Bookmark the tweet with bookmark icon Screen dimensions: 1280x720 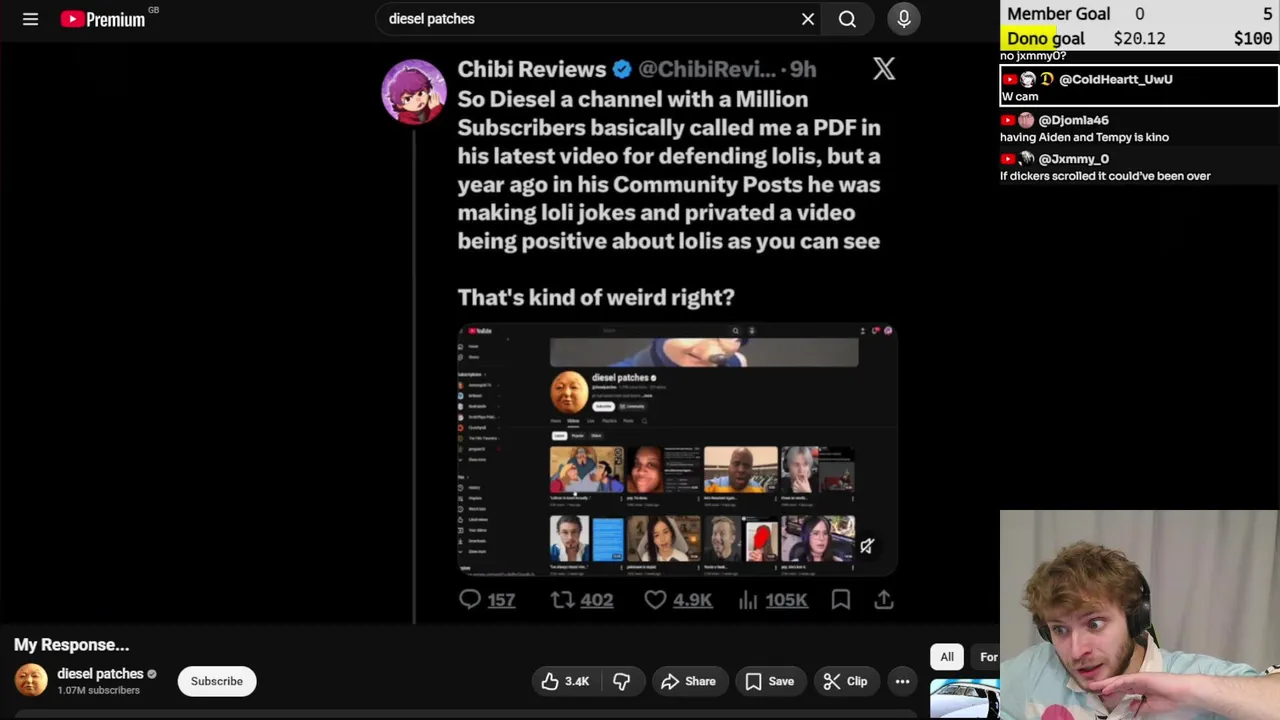tap(841, 600)
